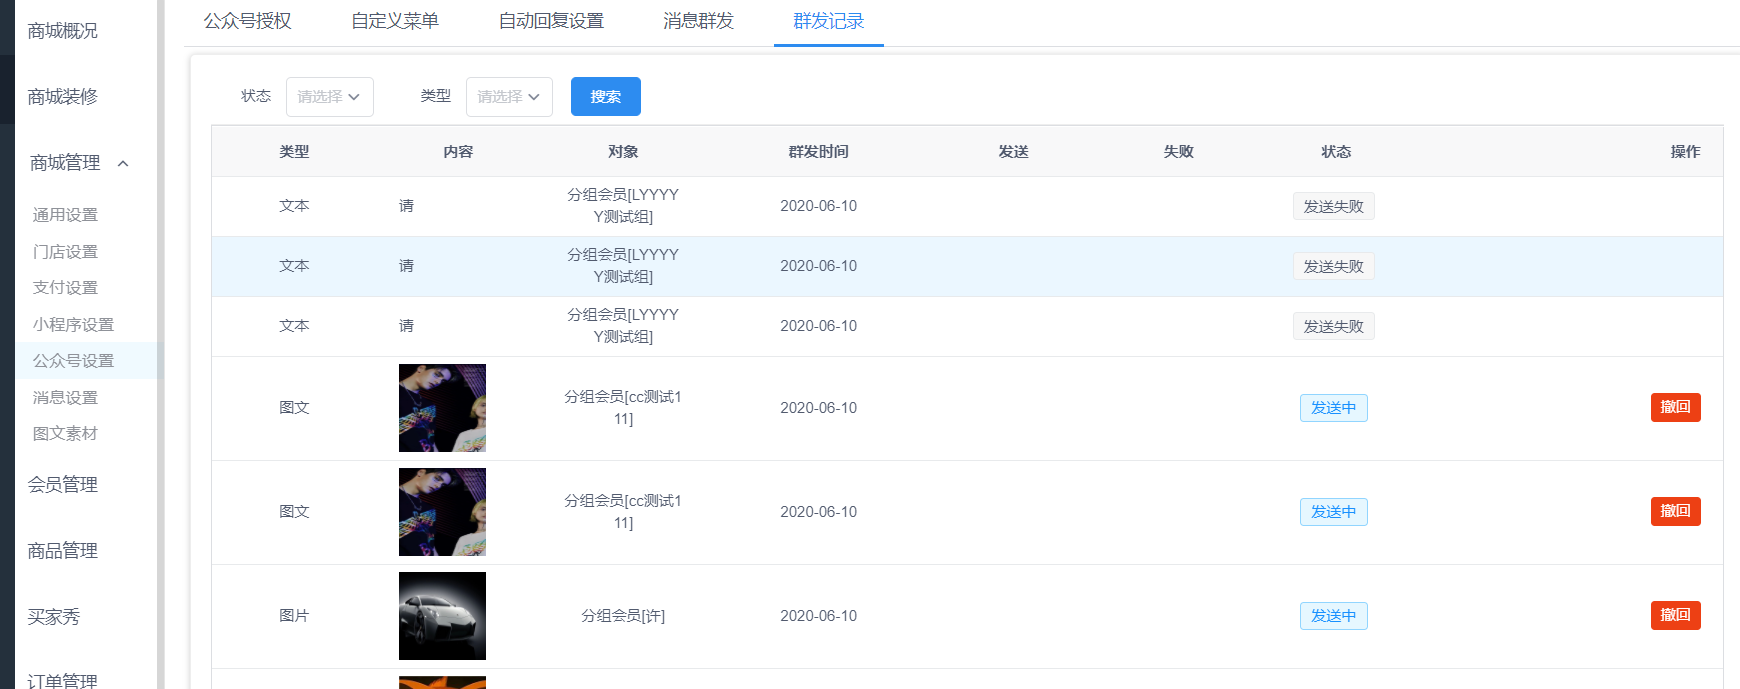
Task: Open 图文素材 in the sidebar
Action: click(x=65, y=434)
